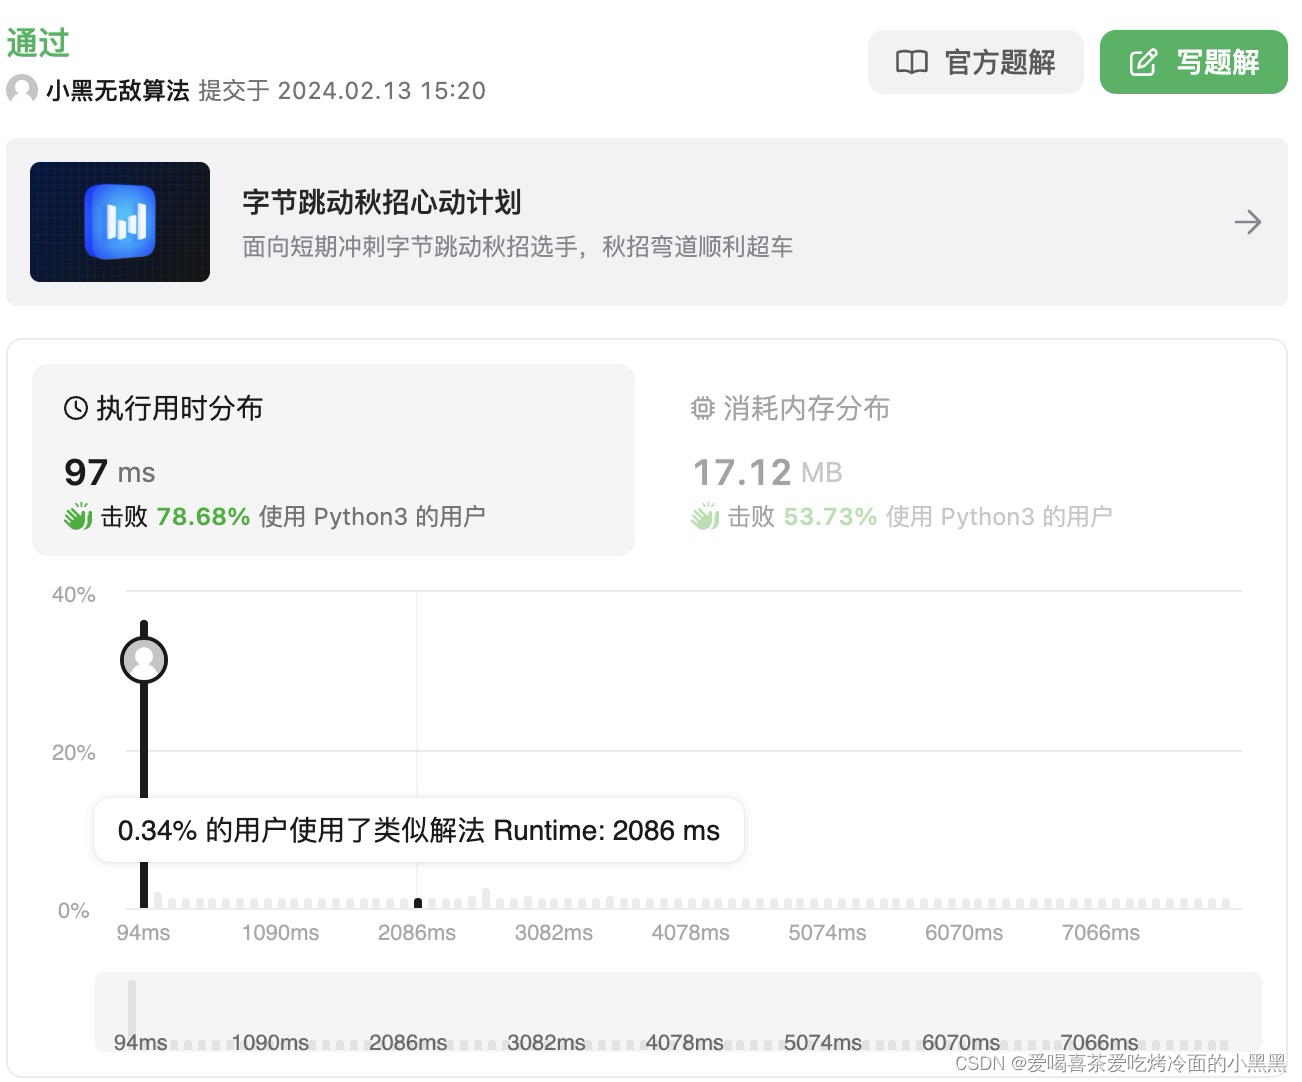
Task: Click the green 写题解 button
Action: point(1193,62)
